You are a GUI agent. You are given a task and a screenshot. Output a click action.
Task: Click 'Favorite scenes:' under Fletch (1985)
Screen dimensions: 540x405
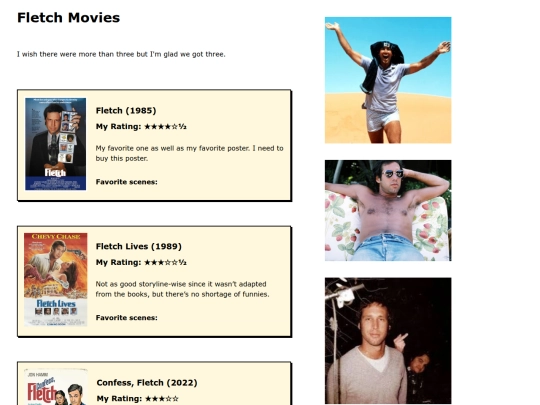(x=126, y=182)
